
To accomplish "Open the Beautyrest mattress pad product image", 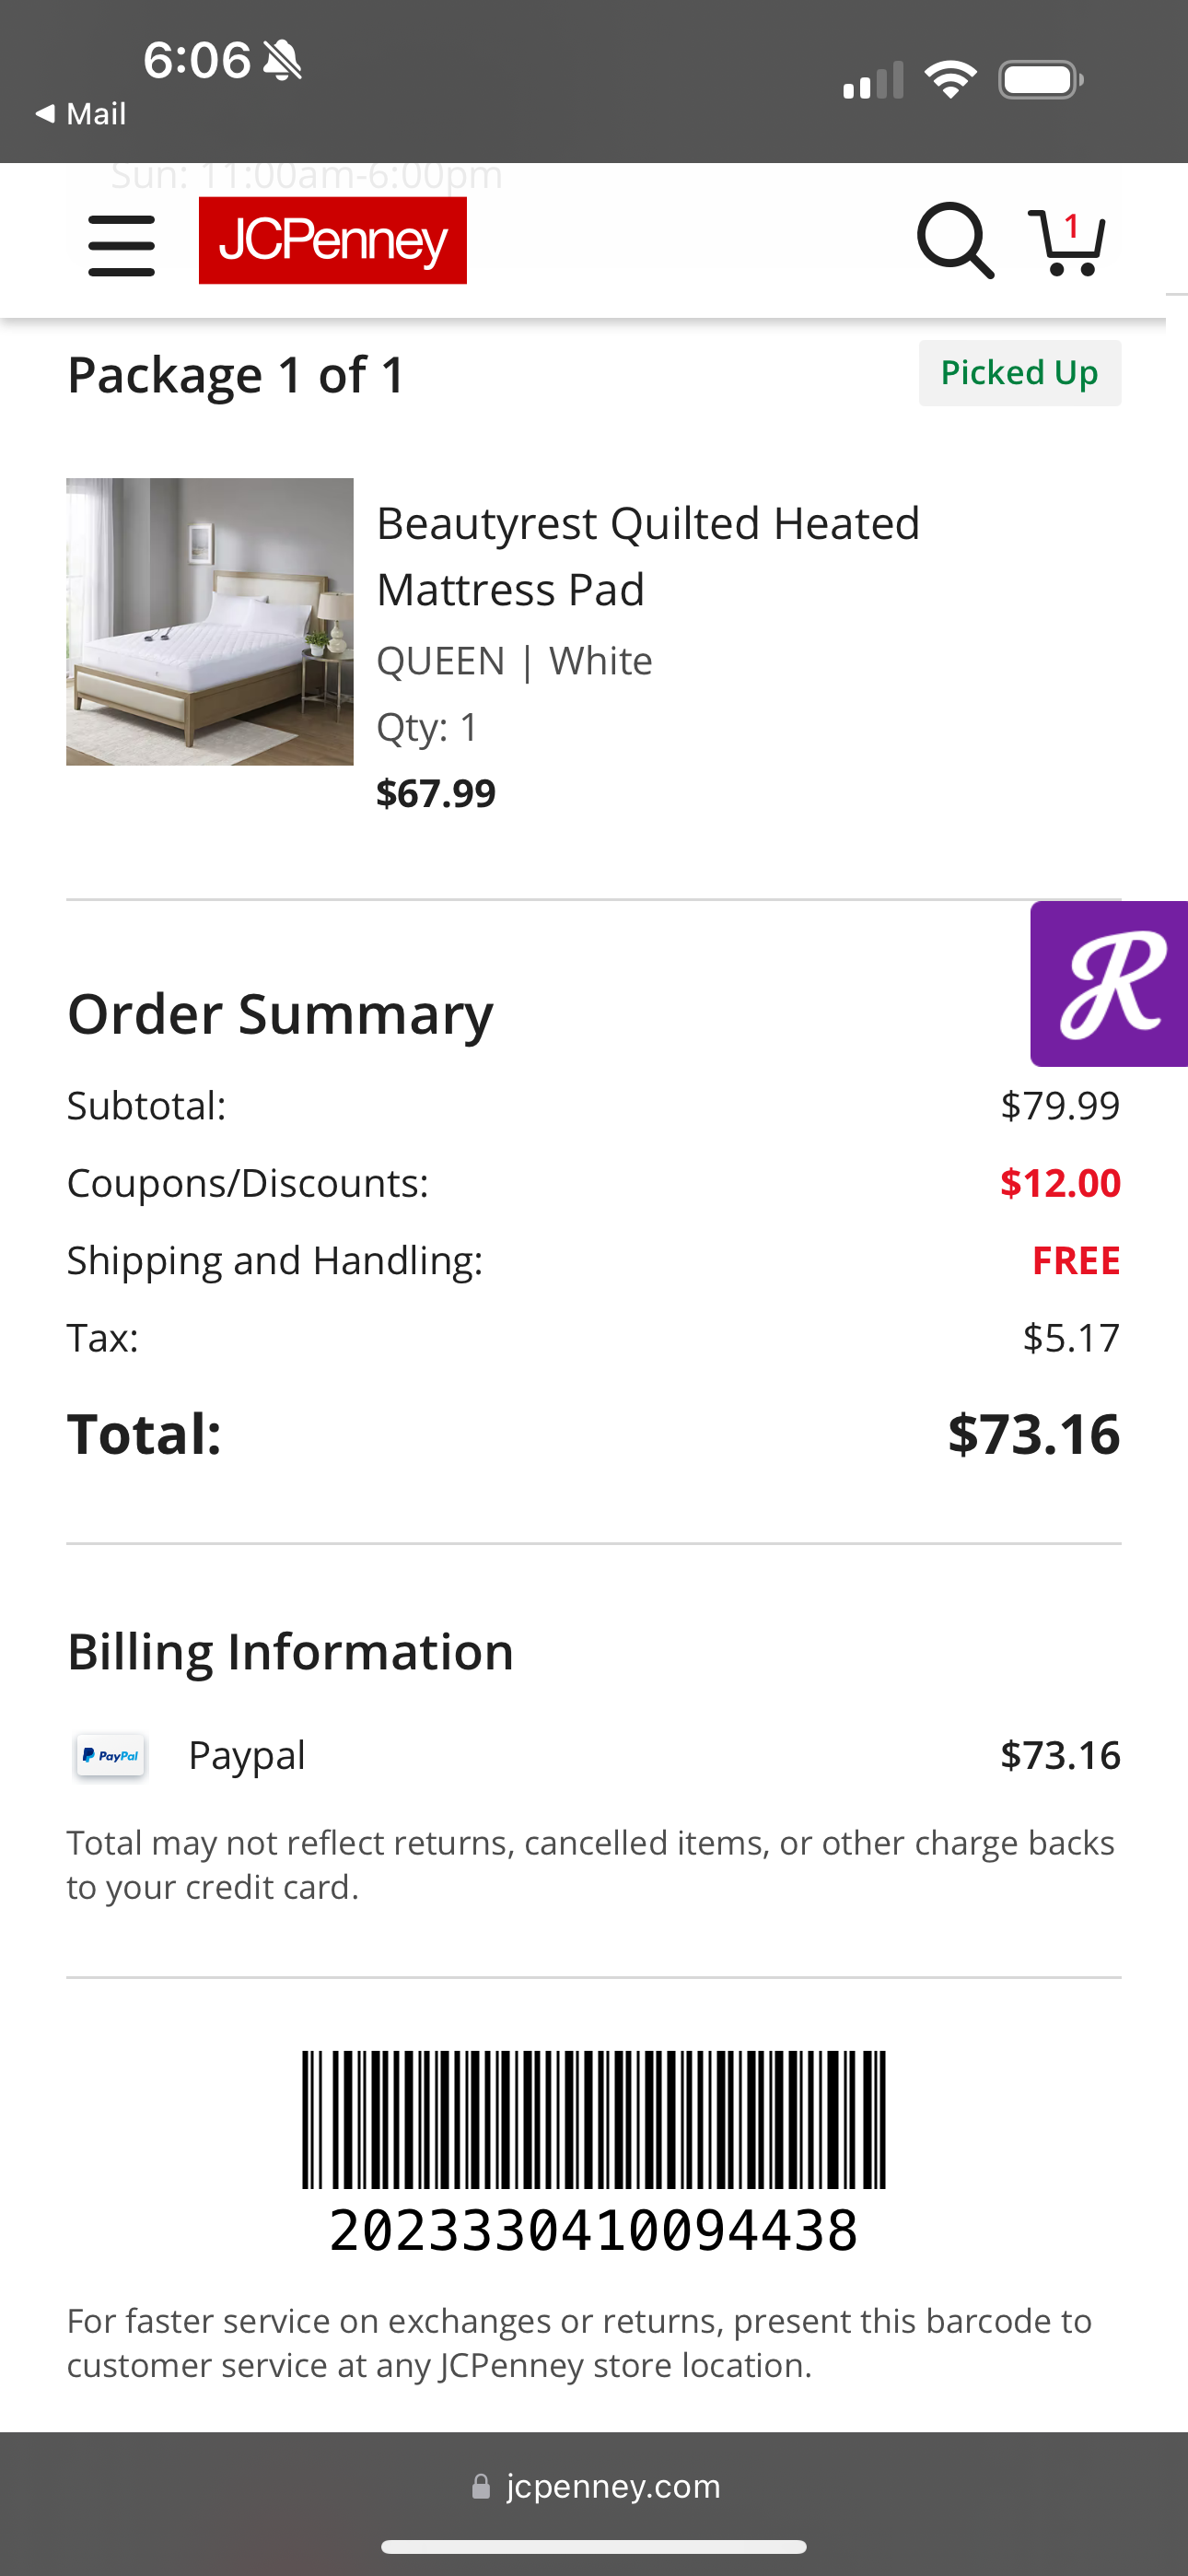I will [210, 622].
